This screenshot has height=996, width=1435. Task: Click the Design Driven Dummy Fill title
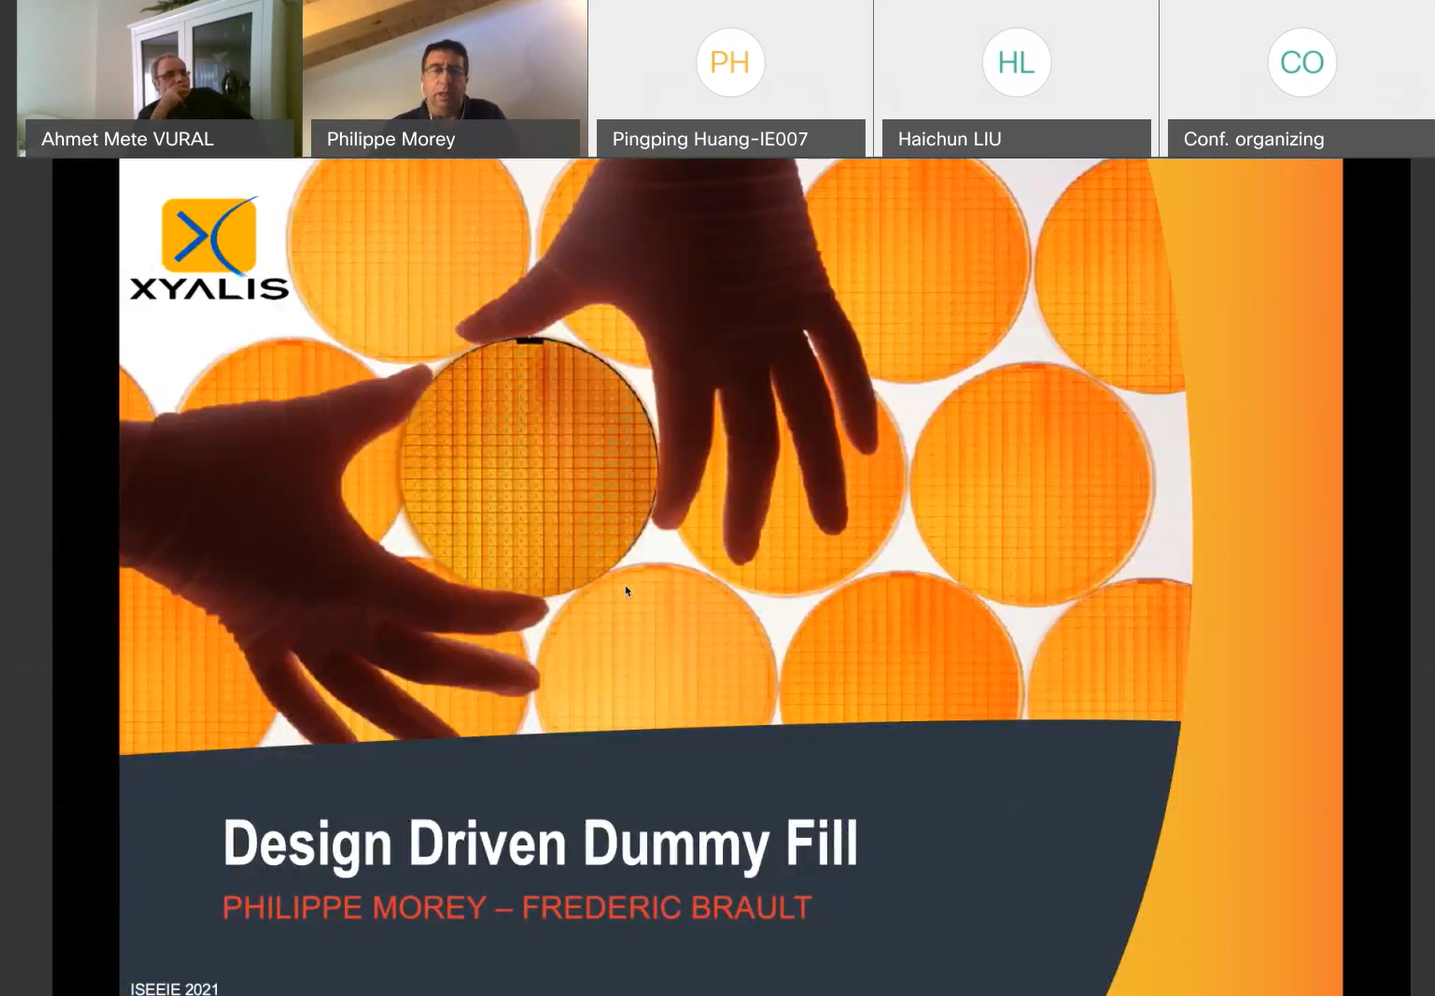click(540, 844)
